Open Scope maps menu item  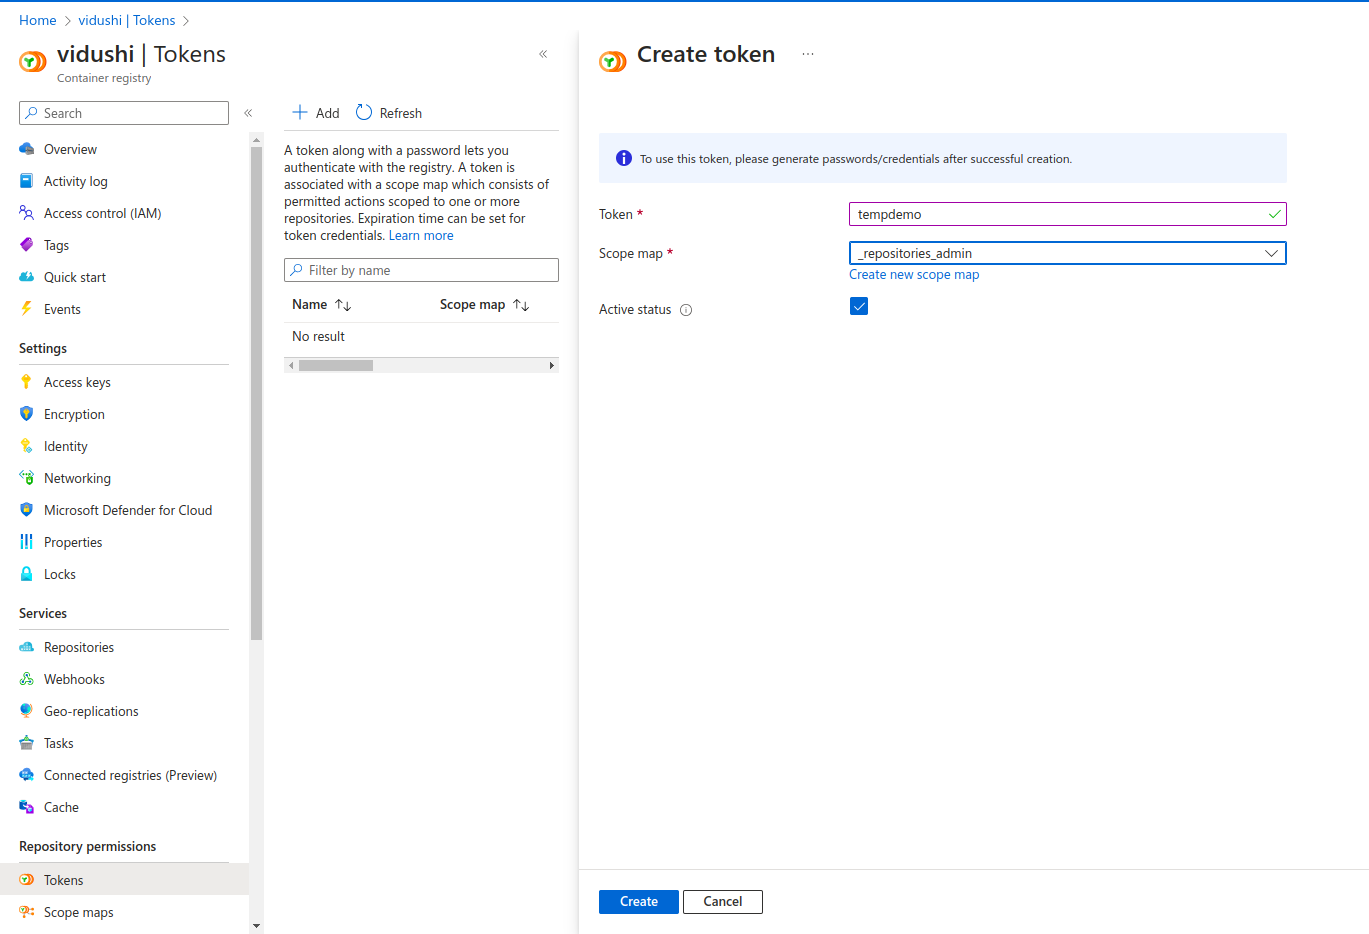(x=79, y=912)
